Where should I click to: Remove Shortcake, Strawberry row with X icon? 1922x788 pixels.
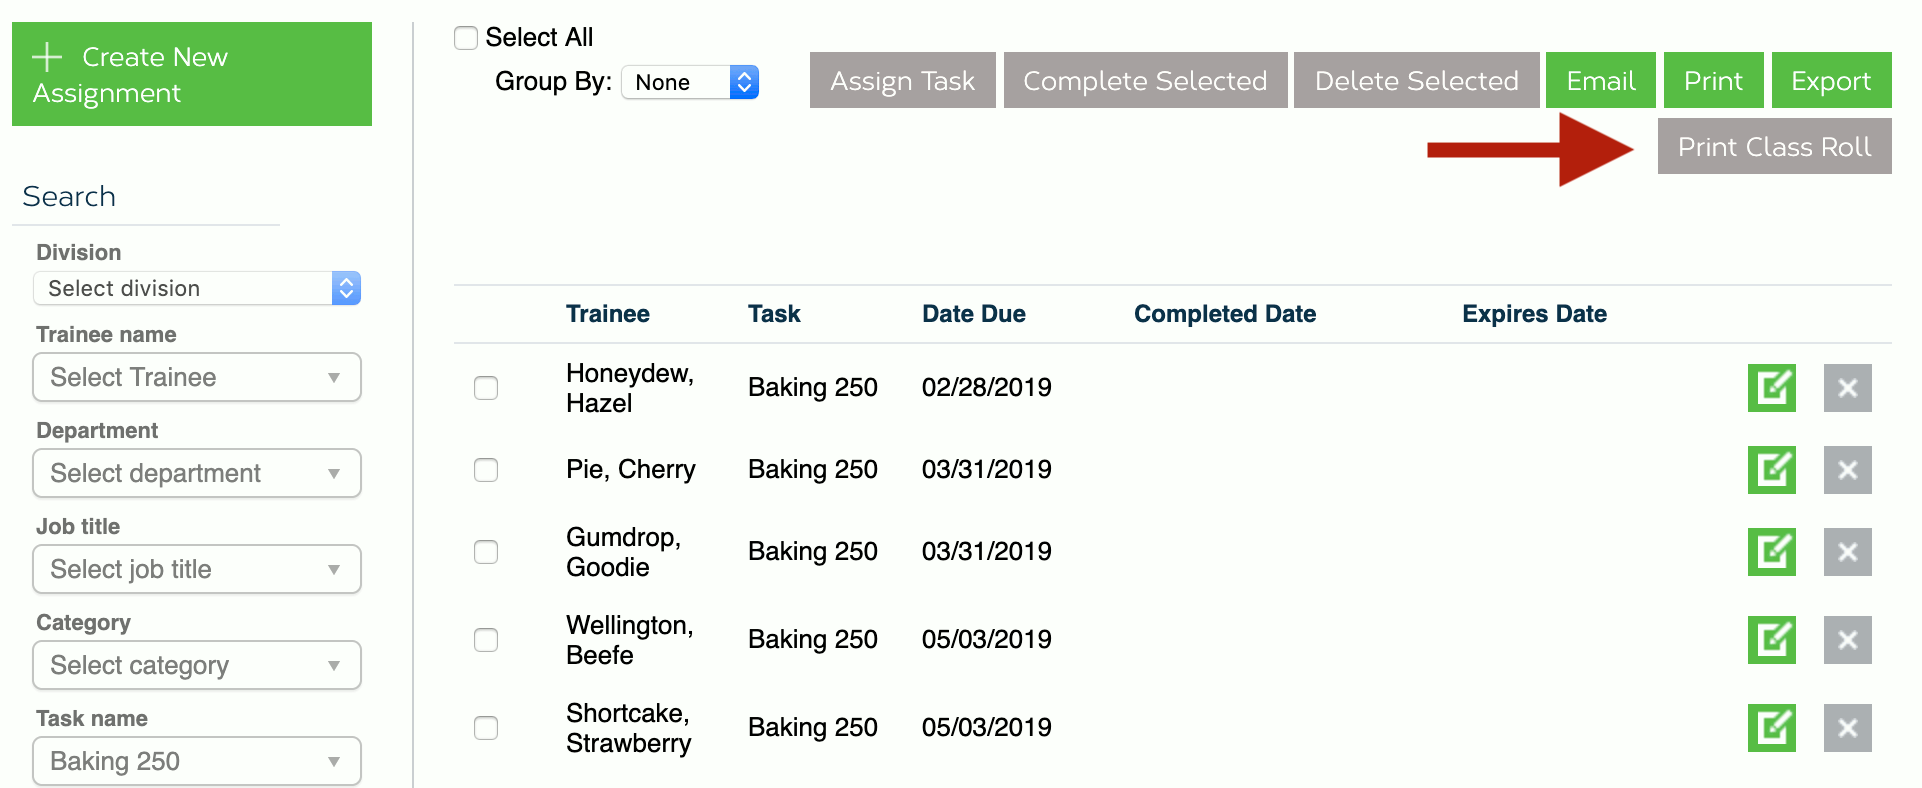[x=1847, y=728]
